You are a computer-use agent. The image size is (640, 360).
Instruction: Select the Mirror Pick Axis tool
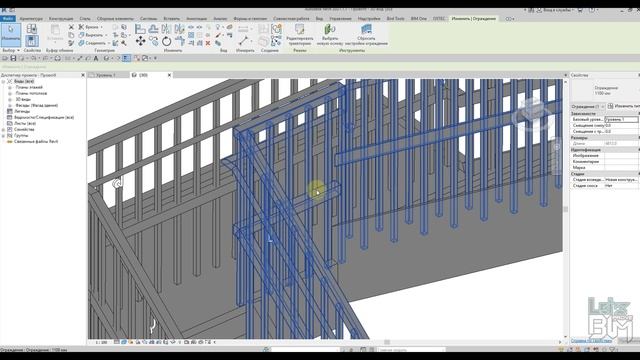[x=167, y=29]
